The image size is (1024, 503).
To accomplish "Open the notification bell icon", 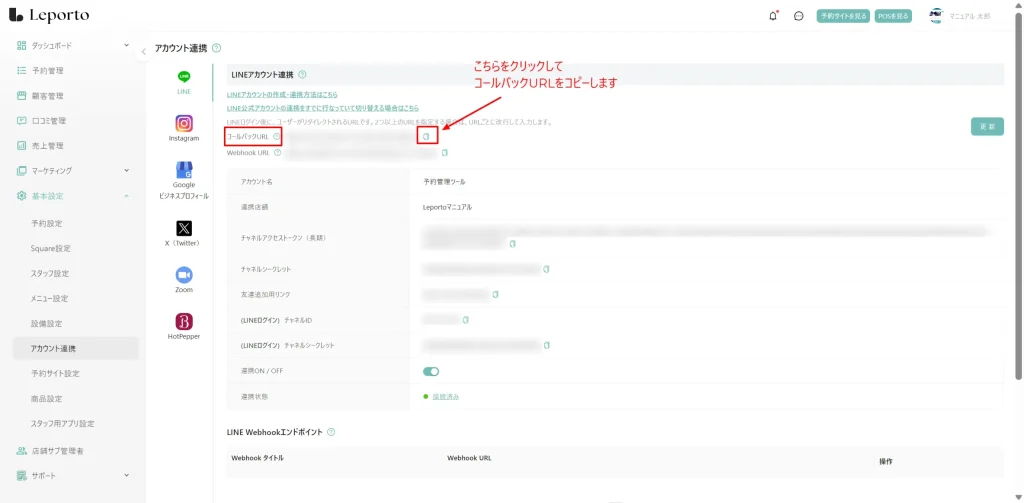I will tap(773, 16).
